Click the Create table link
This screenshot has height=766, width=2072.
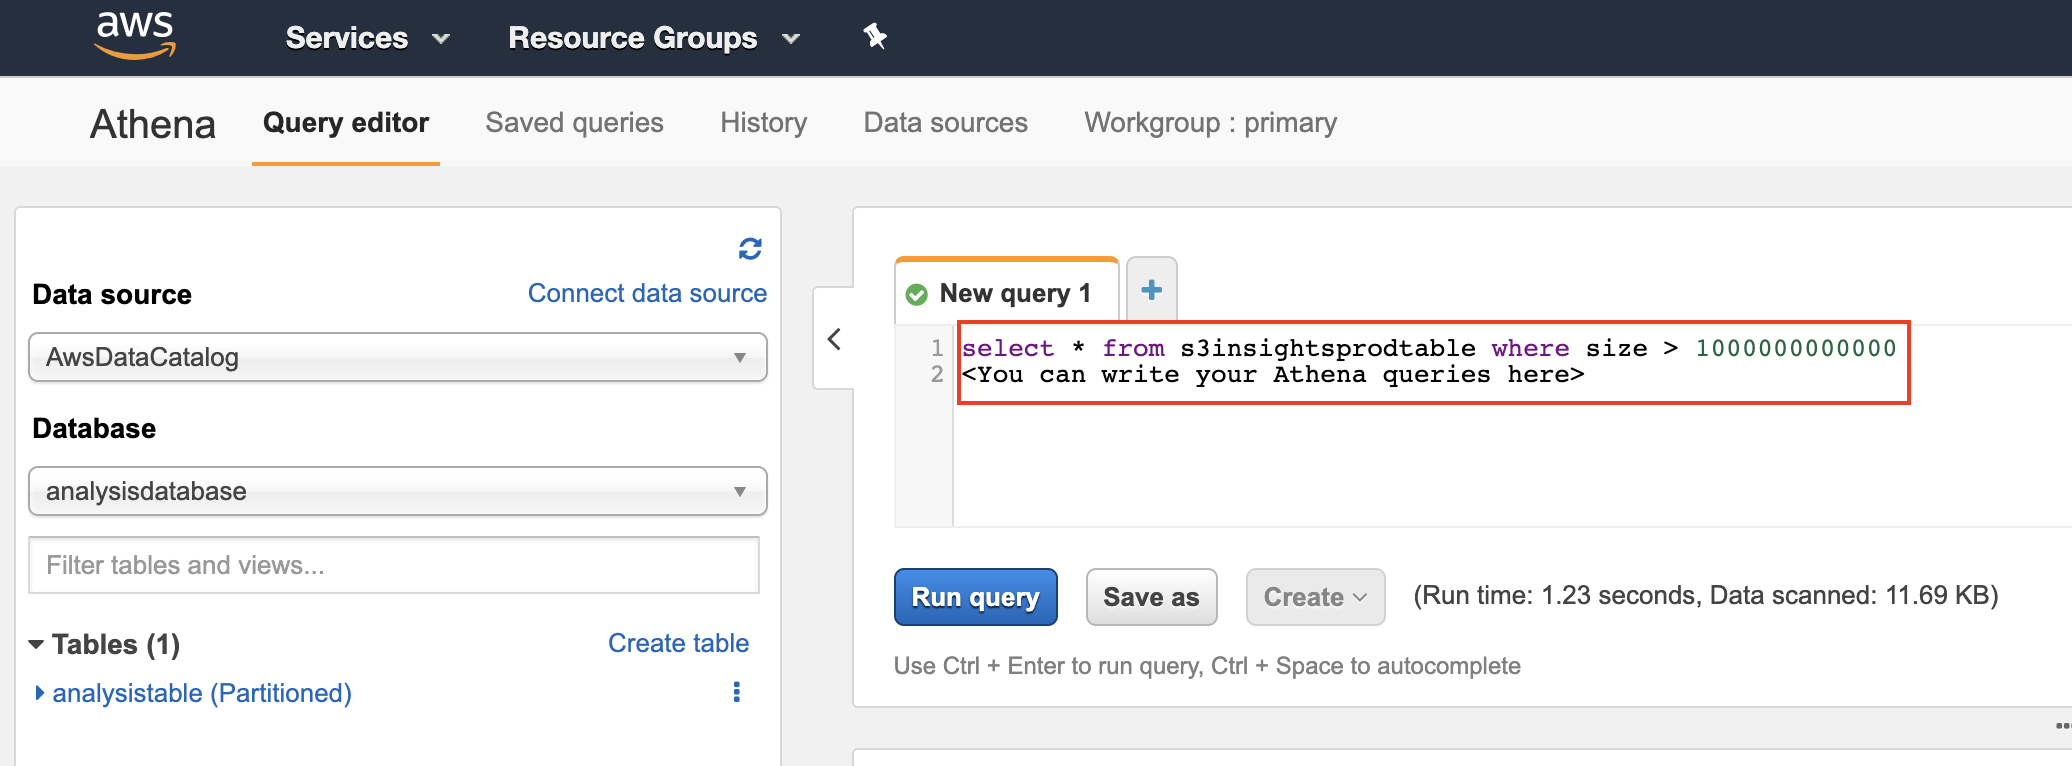click(x=678, y=643)
